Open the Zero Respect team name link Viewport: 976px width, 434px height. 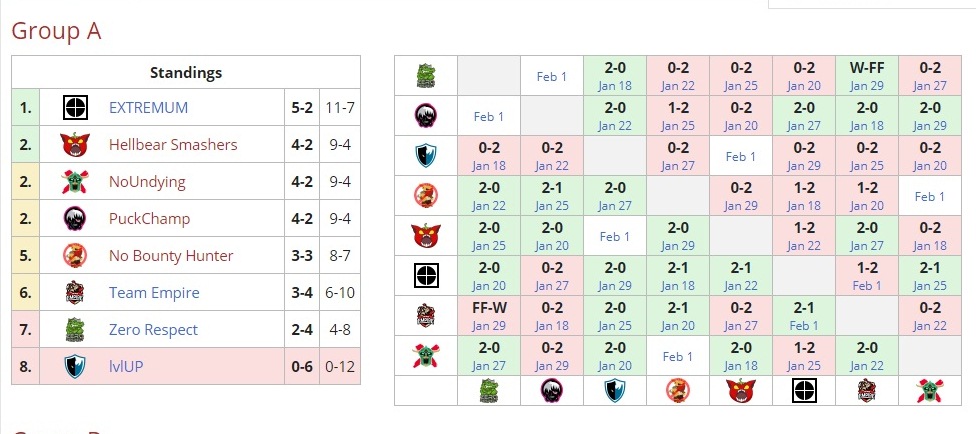coord(153,330)
